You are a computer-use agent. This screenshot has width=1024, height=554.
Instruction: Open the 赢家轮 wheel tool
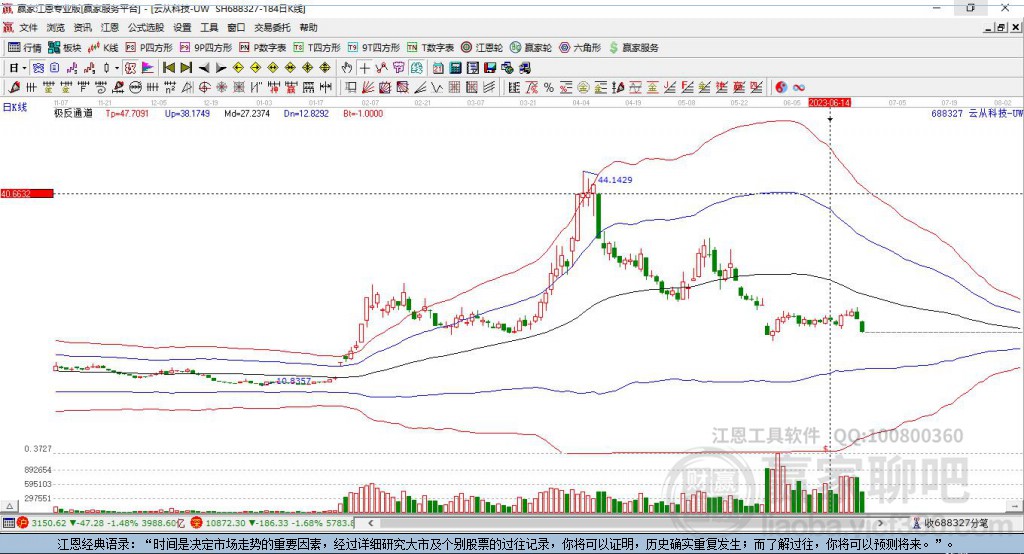point(531,48)
